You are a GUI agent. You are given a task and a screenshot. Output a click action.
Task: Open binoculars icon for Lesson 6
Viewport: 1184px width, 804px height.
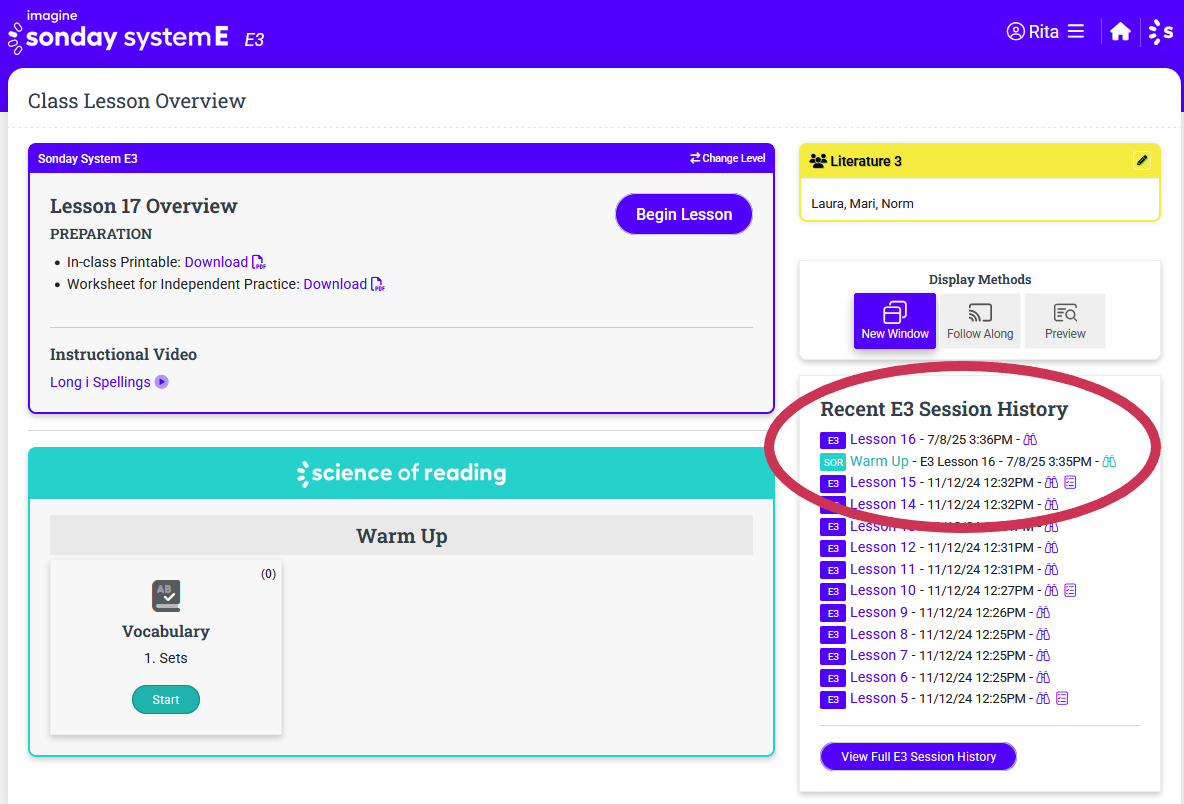1043,677
